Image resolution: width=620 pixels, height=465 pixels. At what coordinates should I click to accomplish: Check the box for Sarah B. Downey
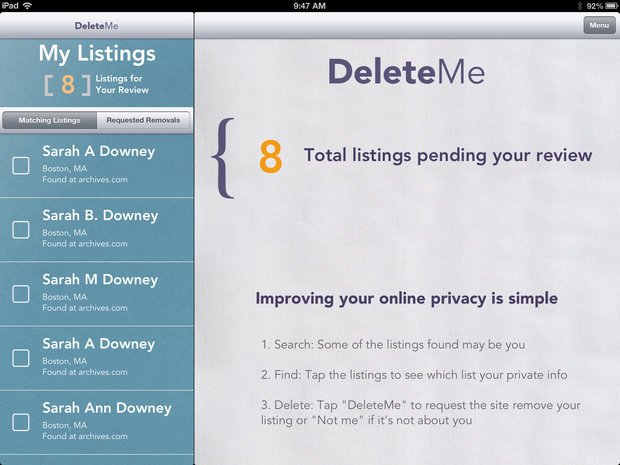click(21, 230)
